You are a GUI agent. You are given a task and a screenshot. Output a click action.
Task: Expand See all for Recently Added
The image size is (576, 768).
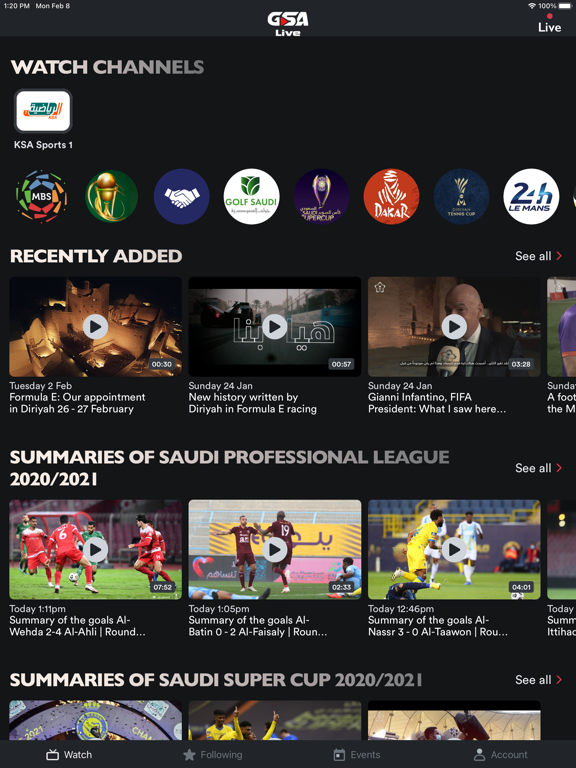538,256
